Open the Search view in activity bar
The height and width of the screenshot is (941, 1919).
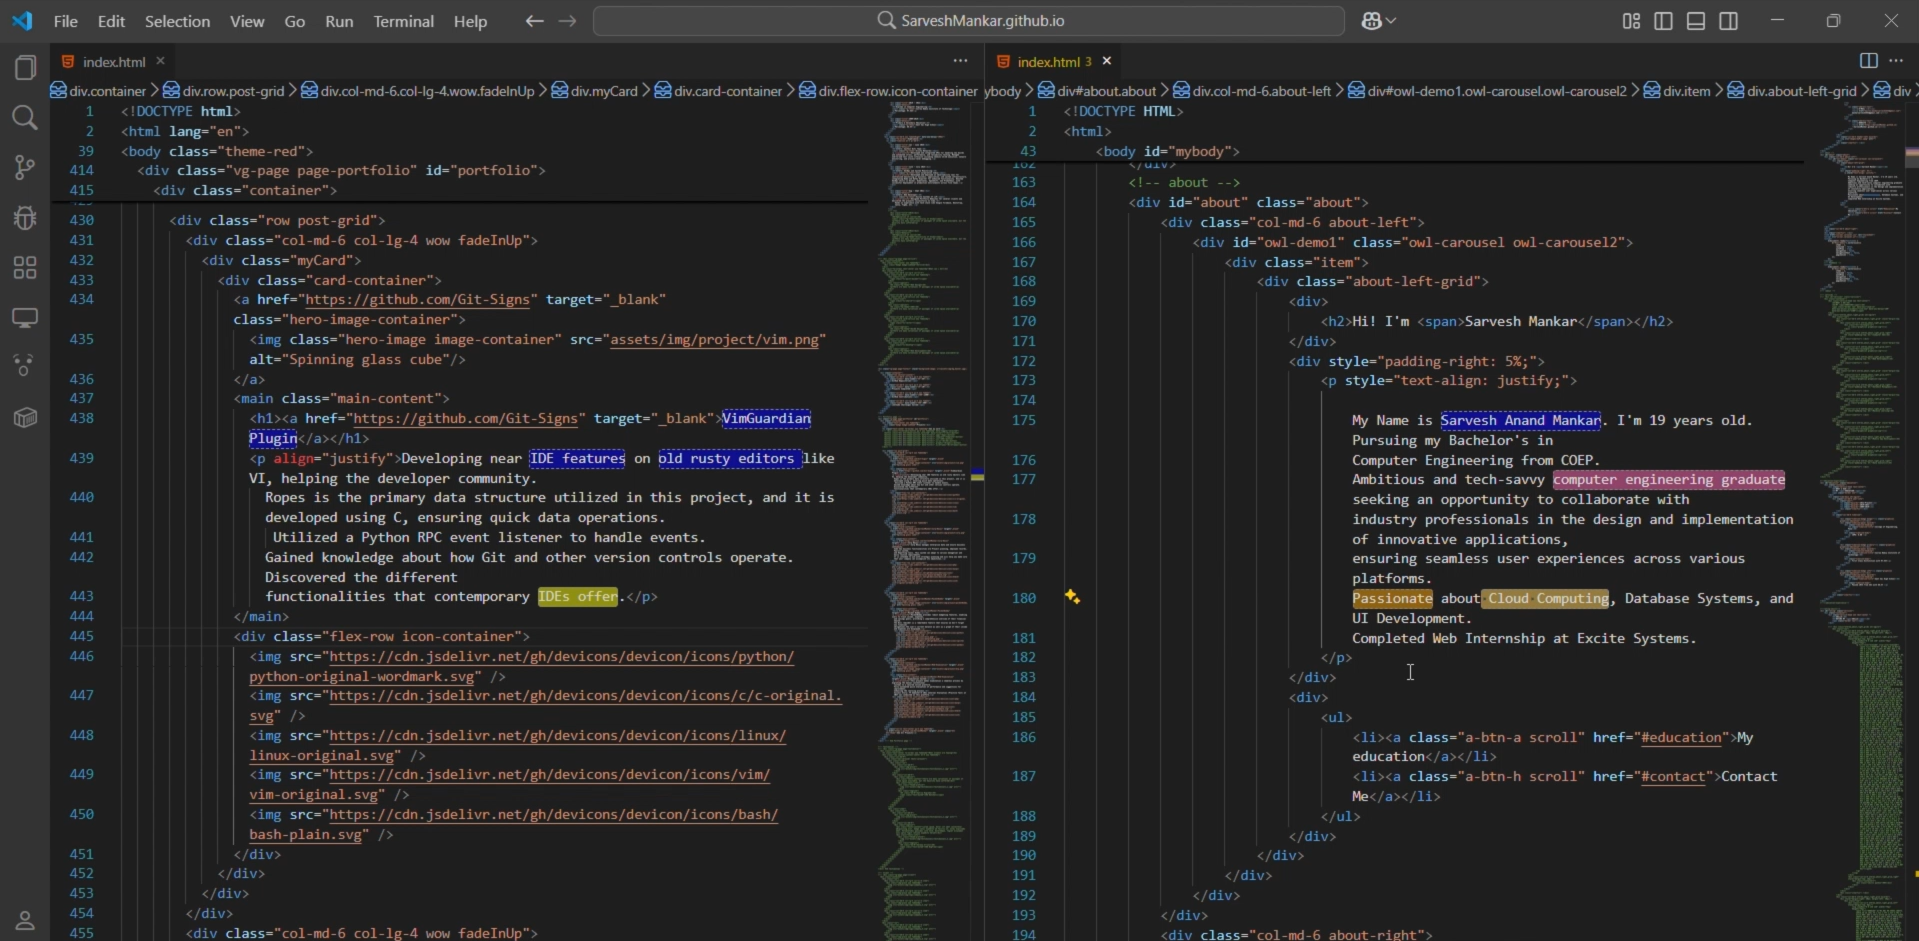click(x=25, y=118)
